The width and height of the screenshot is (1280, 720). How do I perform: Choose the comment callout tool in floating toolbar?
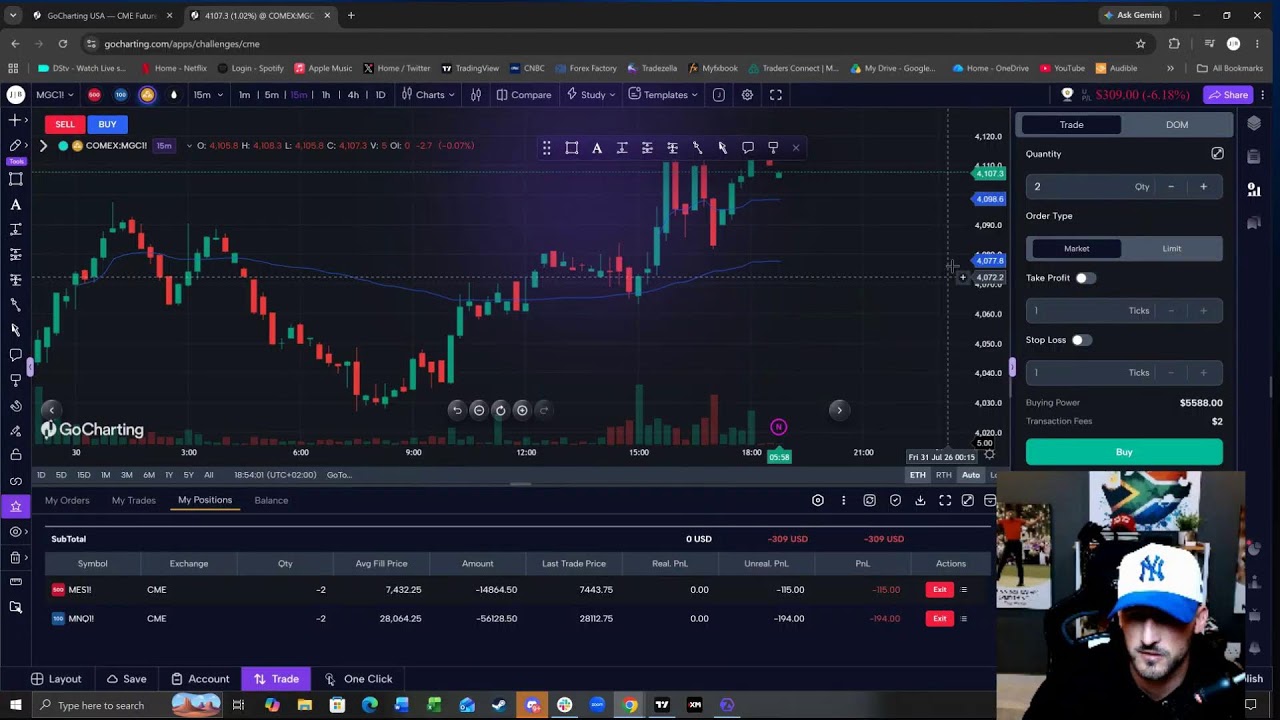(748, 148)
